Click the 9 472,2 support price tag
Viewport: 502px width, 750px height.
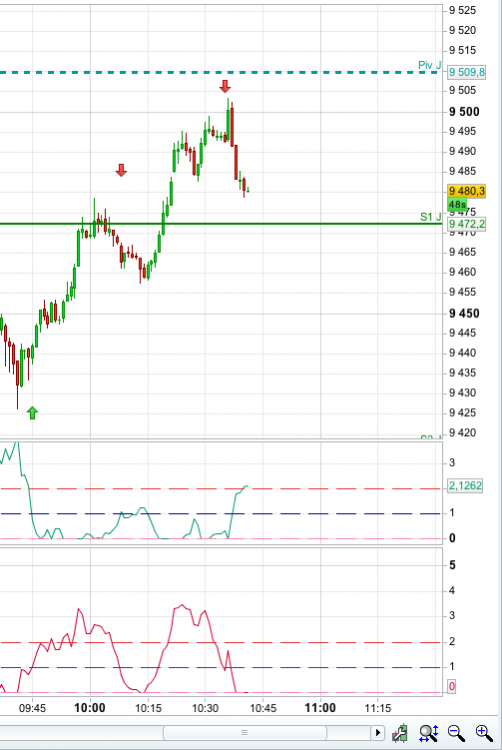tap(466, 224)
